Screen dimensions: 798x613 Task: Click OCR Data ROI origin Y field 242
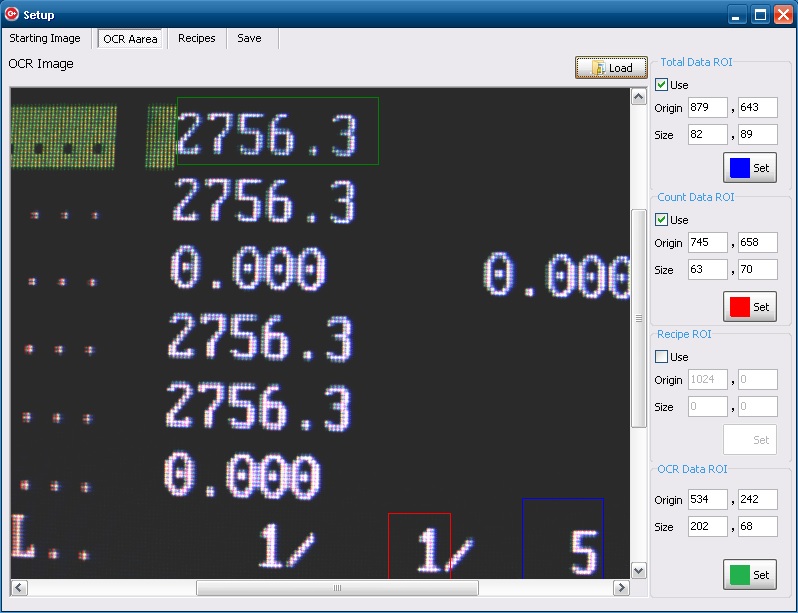tap(757, 500)
